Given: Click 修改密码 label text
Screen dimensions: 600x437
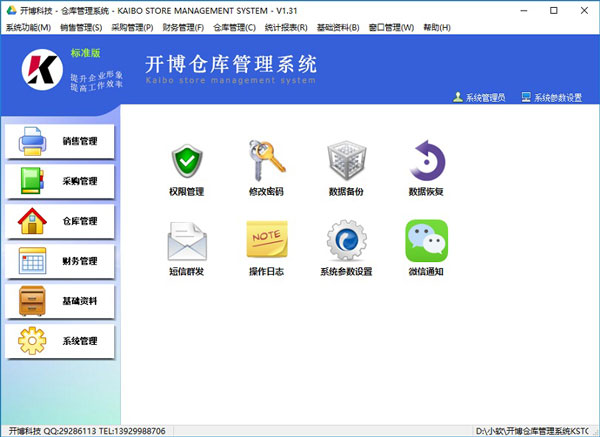Looking at the screenshot, I should tap(266, 191).
